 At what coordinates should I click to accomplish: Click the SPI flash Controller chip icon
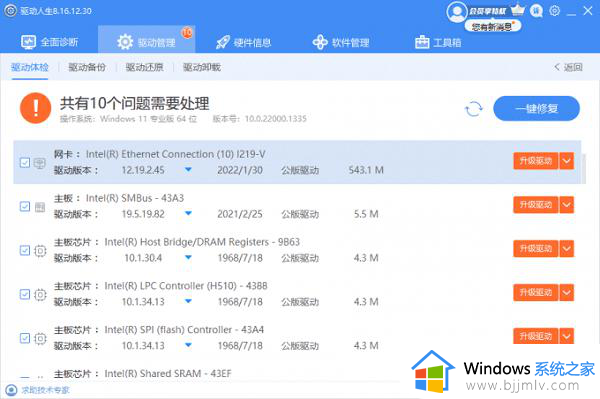pos(40,339)
